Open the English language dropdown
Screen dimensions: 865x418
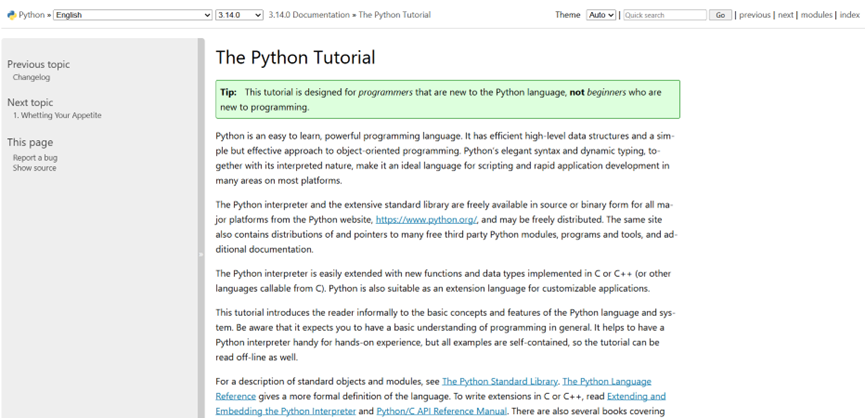click(132, 15)
